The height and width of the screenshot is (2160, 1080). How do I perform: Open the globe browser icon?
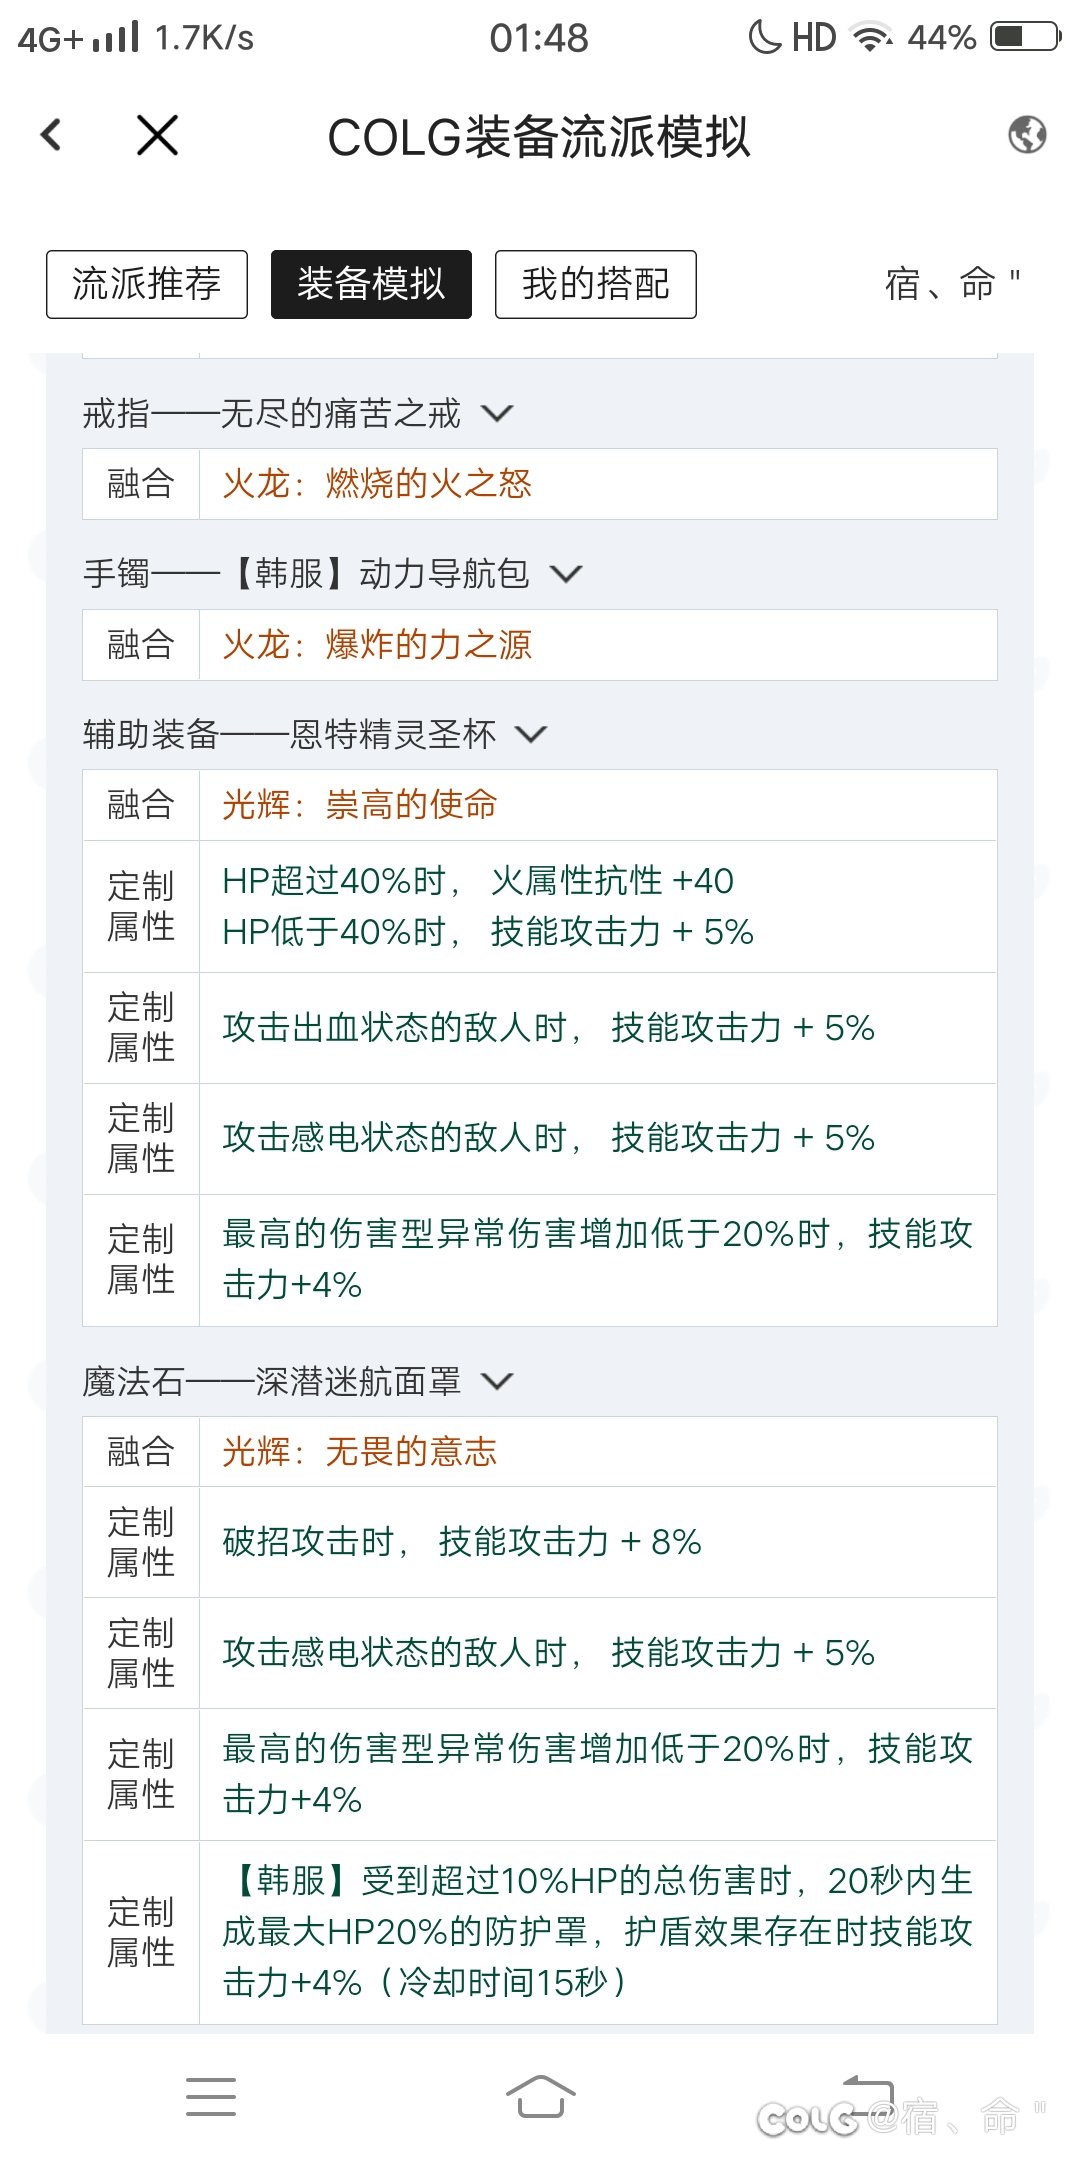(1027, 134)
